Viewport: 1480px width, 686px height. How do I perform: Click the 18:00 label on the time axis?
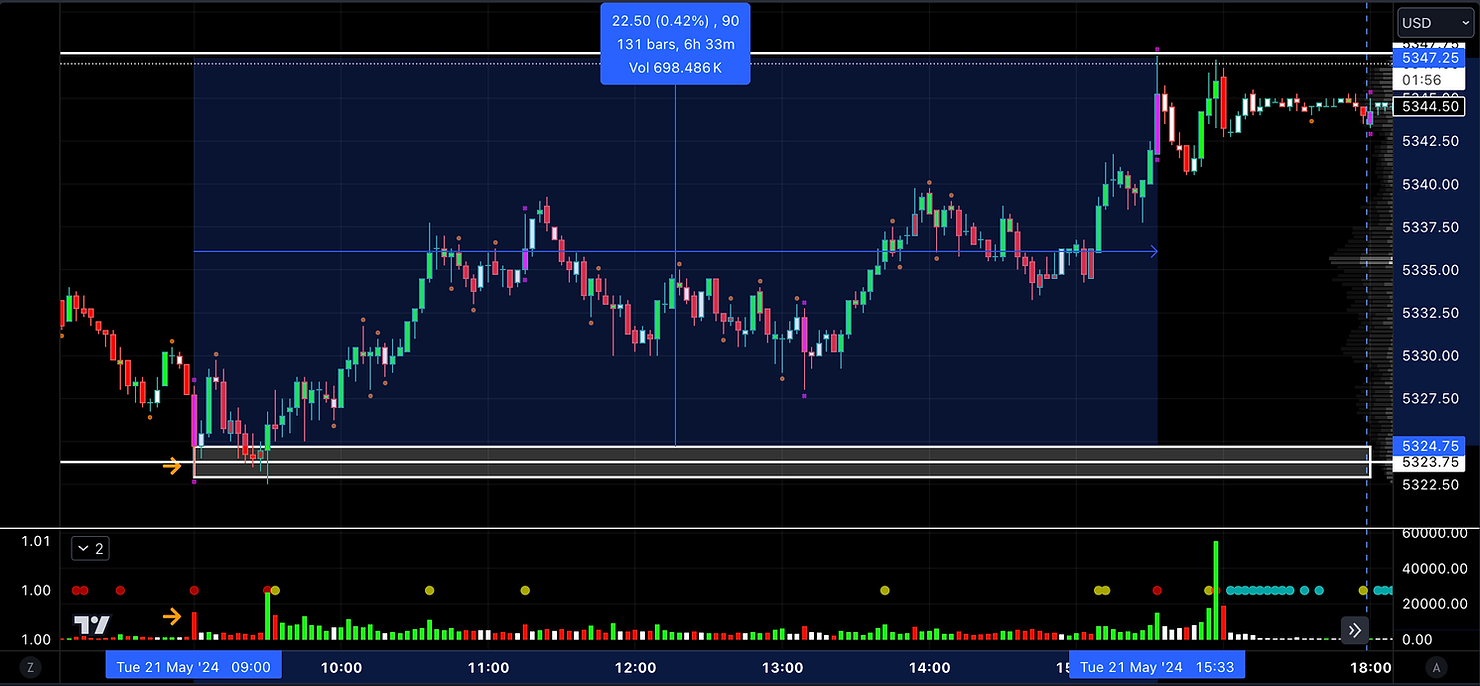point(1371,667)
